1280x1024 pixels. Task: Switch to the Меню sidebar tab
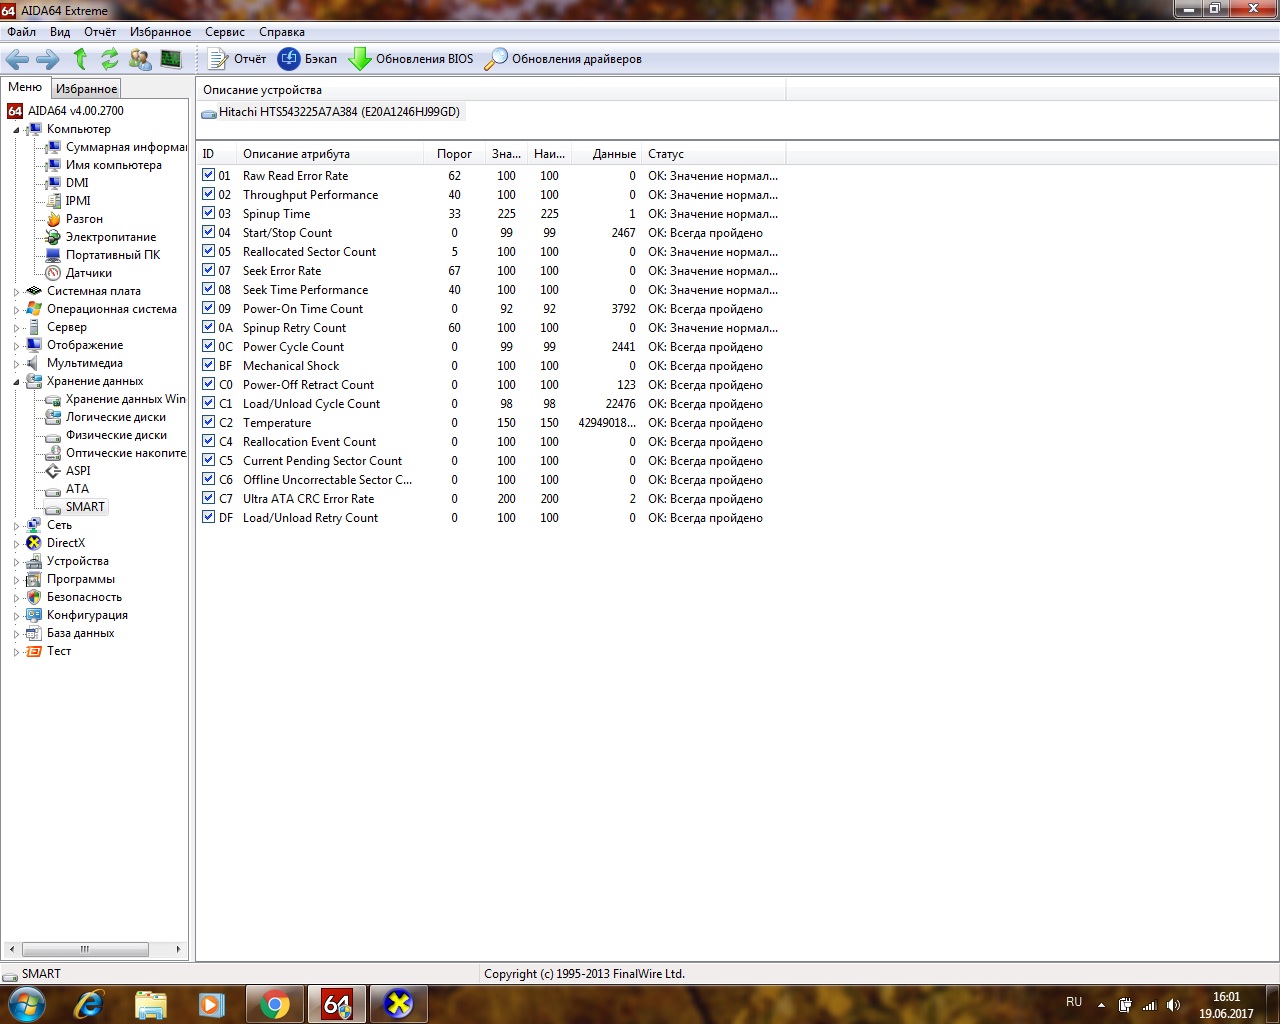(x=26, y=87)
